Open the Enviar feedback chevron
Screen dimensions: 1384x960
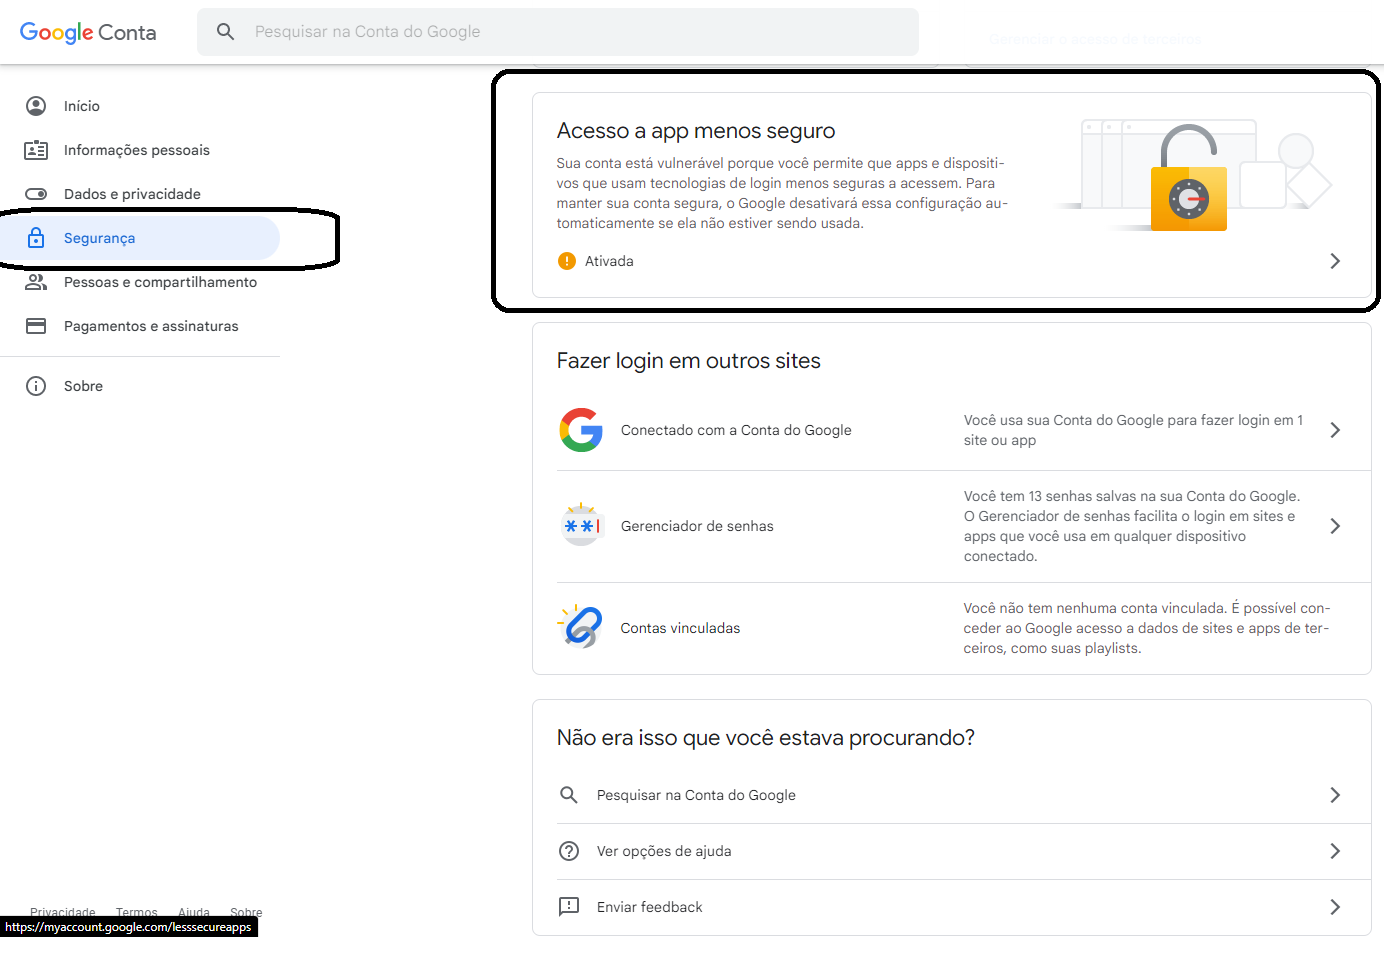point(1335,907)
